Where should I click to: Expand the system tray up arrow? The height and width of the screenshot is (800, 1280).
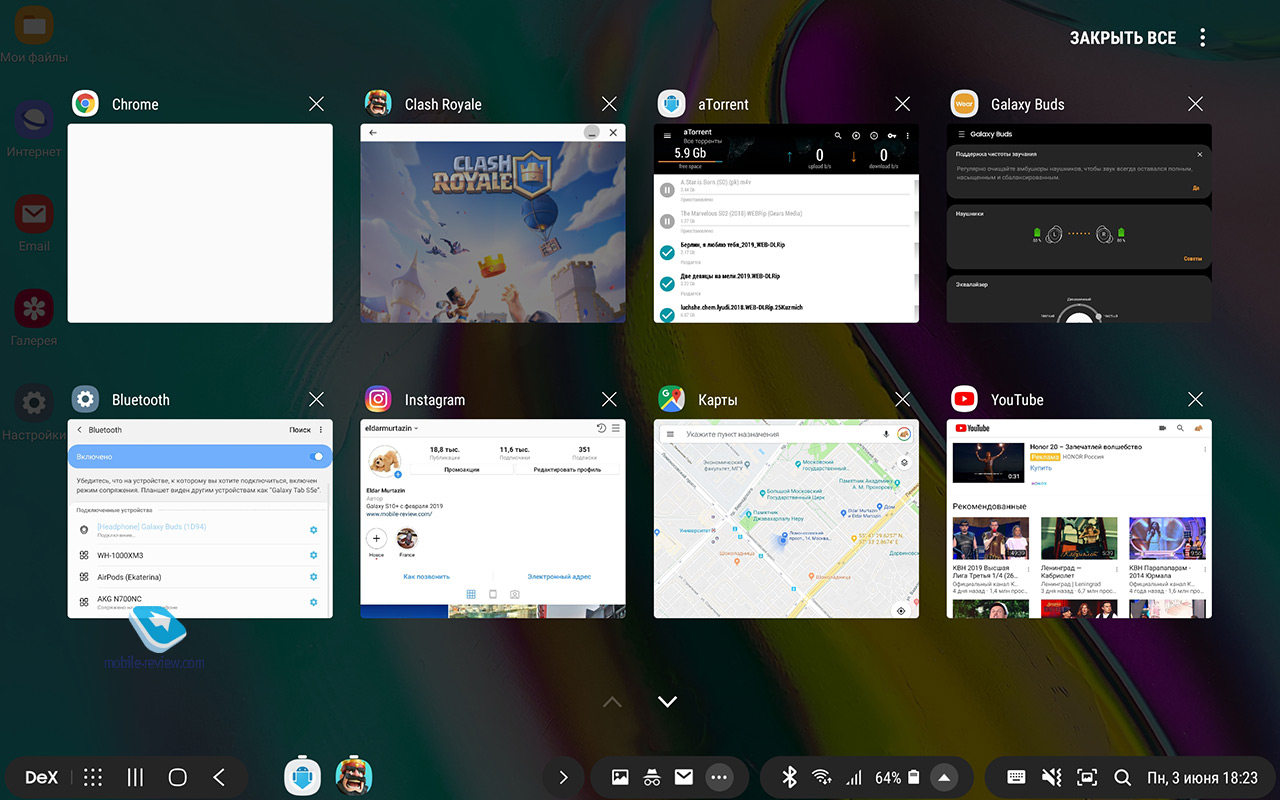pos(943,777)
